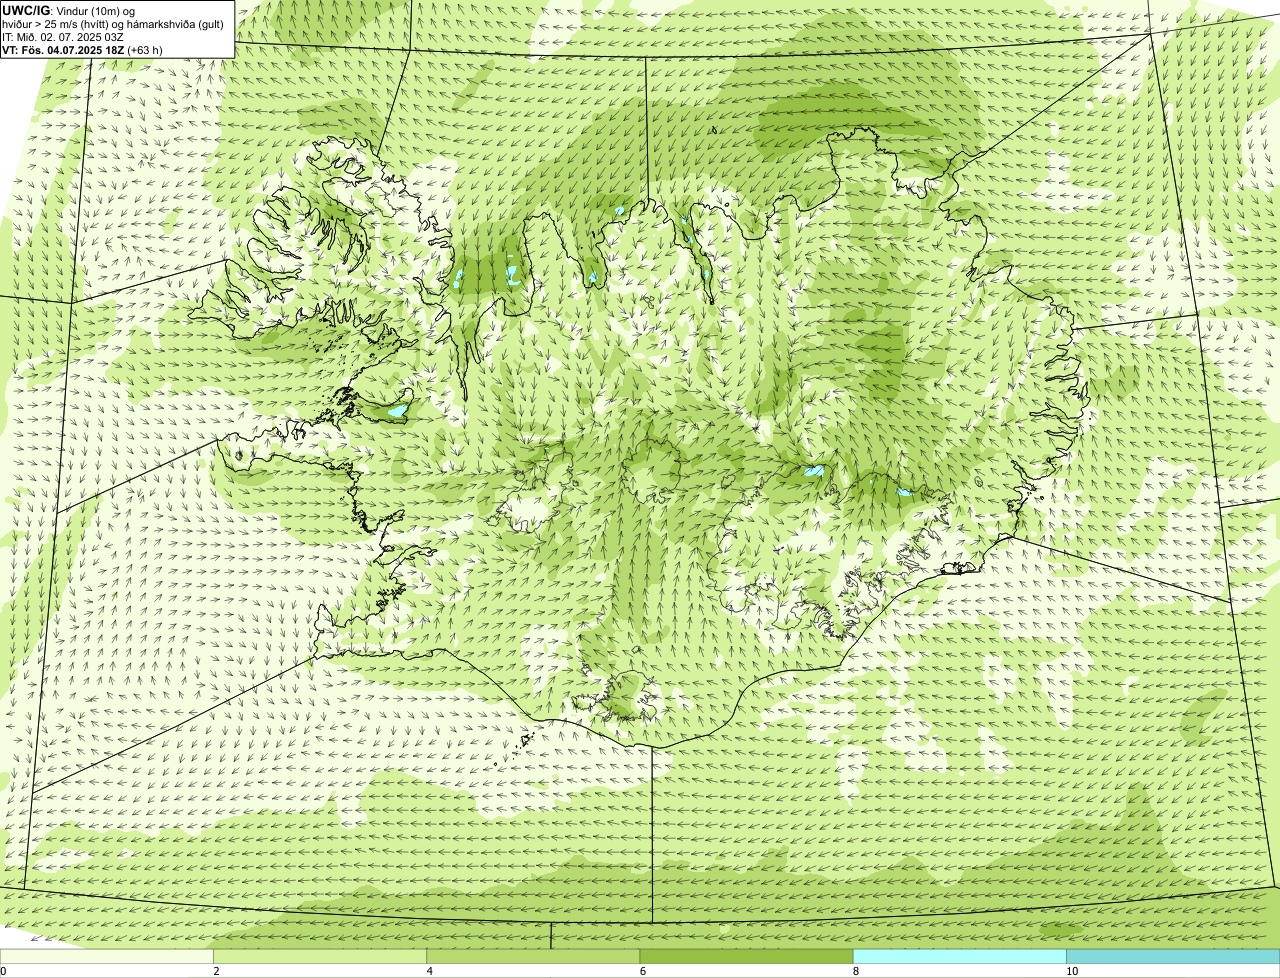The image size is (1280, 978).
Task: Click the initial time 'IT: Mið. 02. 07. 2025 03Z'
Action: [63, 36]
